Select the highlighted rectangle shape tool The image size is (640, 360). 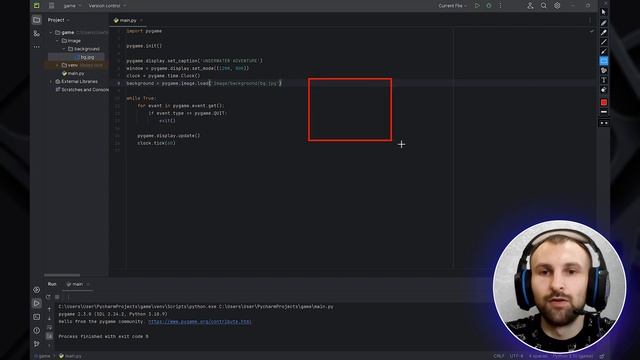(x=604, y=61)
